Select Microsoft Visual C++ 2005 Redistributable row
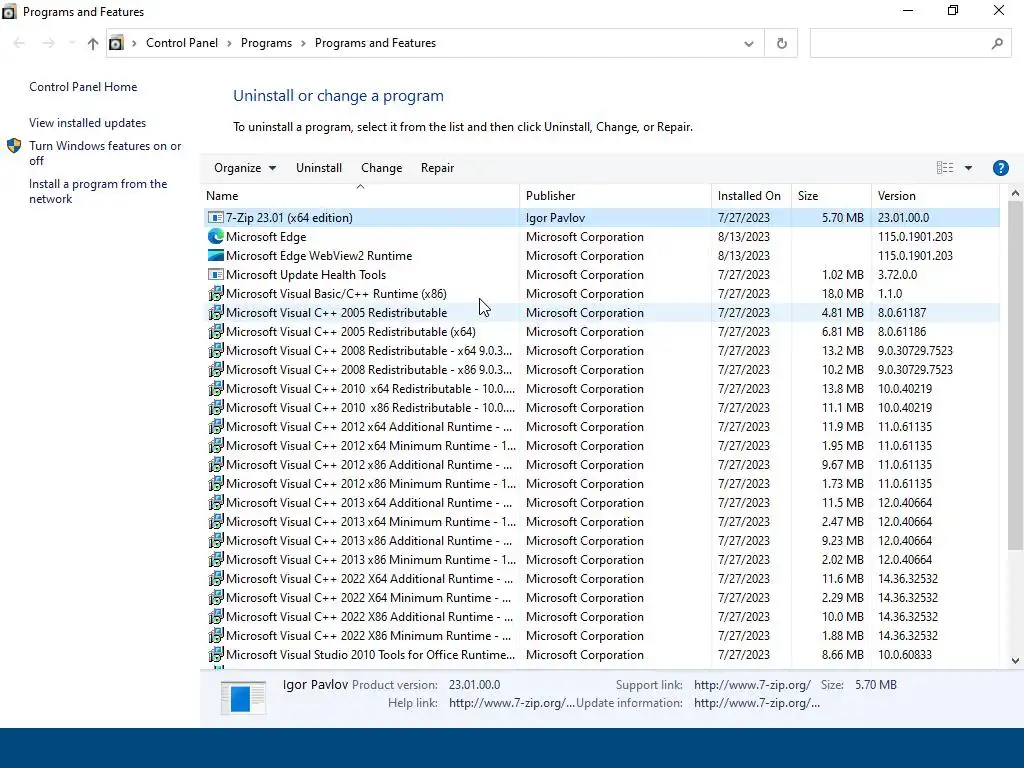The width and height of the screenshot is (1024, 768). tap(601, 312)
